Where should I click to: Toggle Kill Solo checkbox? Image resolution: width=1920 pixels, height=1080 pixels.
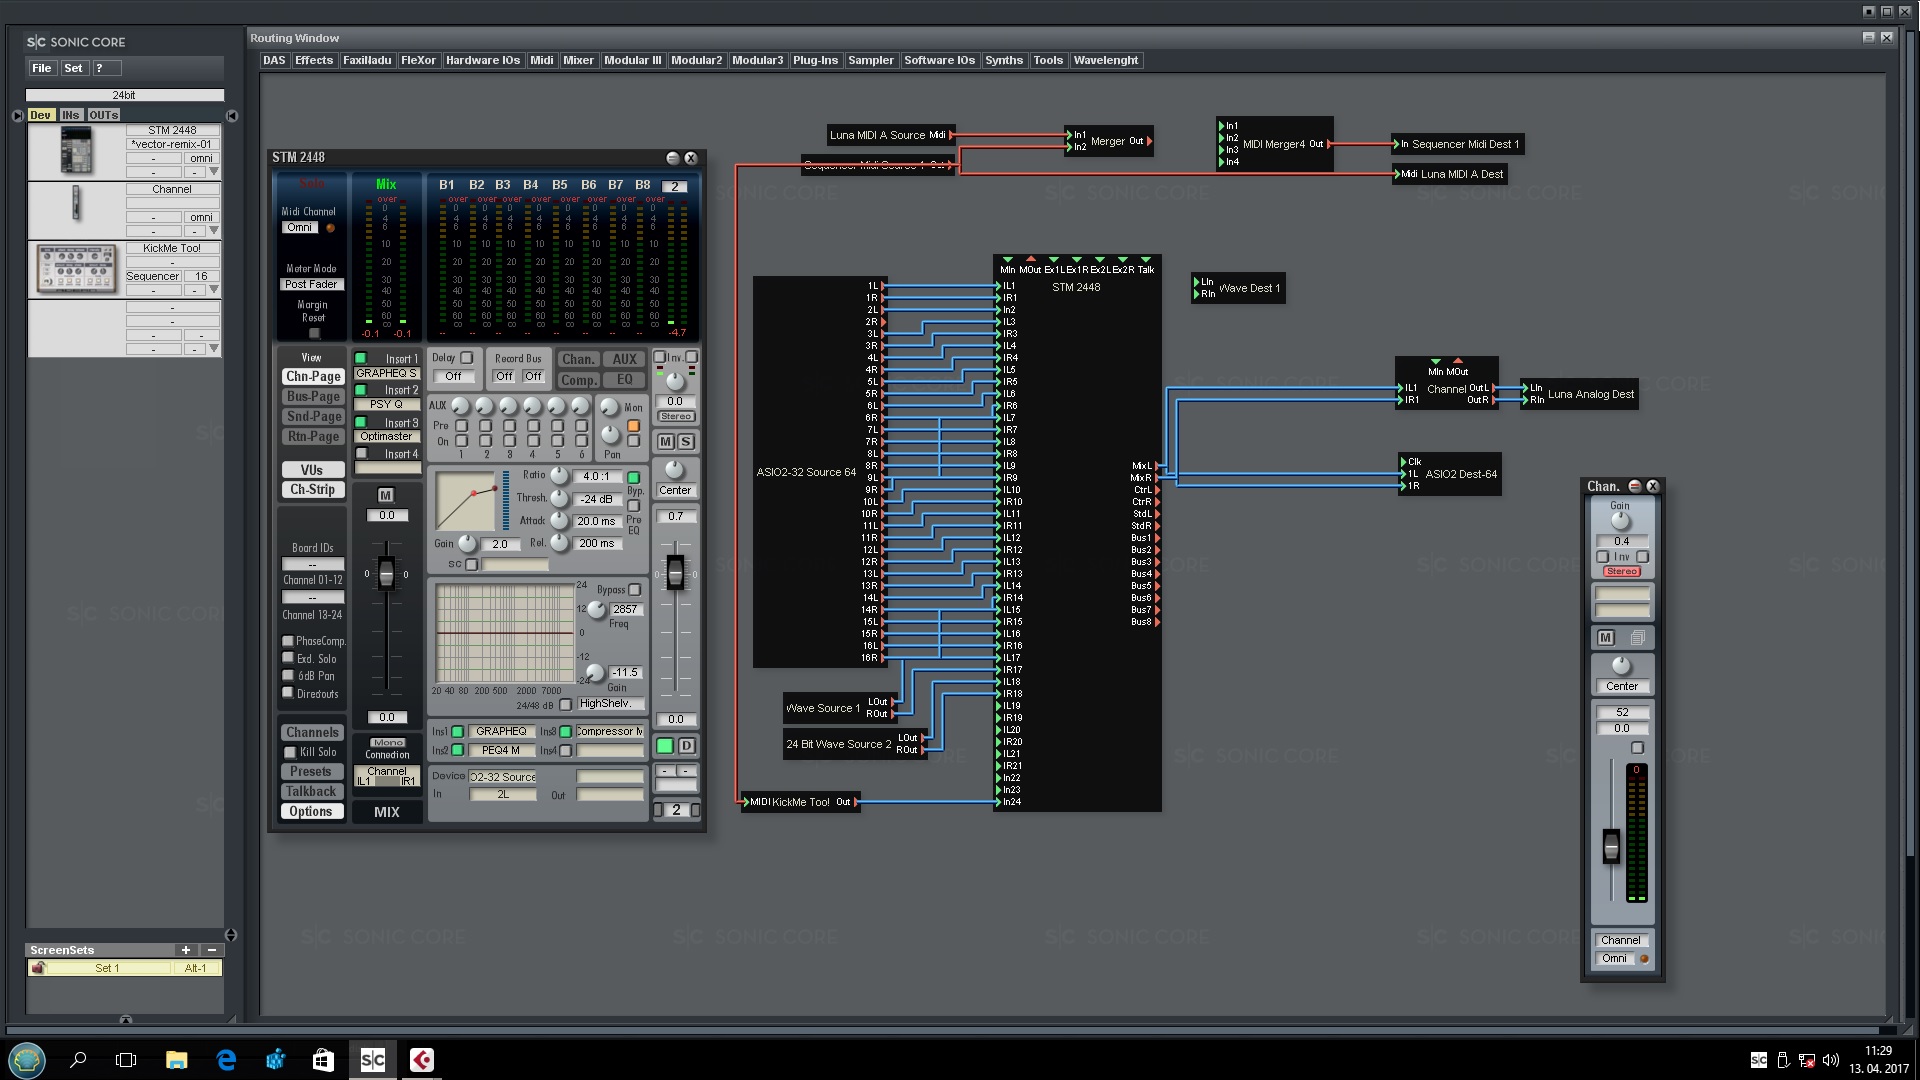[x=290, y=752]
